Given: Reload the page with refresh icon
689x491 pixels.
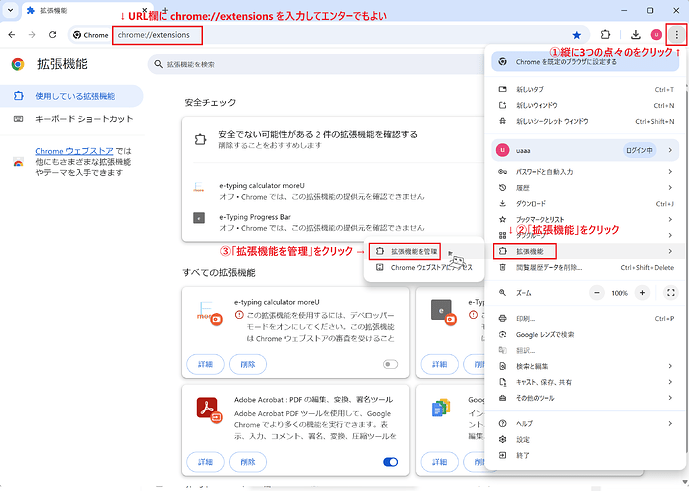Looking at the screenshot, I should pyautogui.click(x=52, y=35).
